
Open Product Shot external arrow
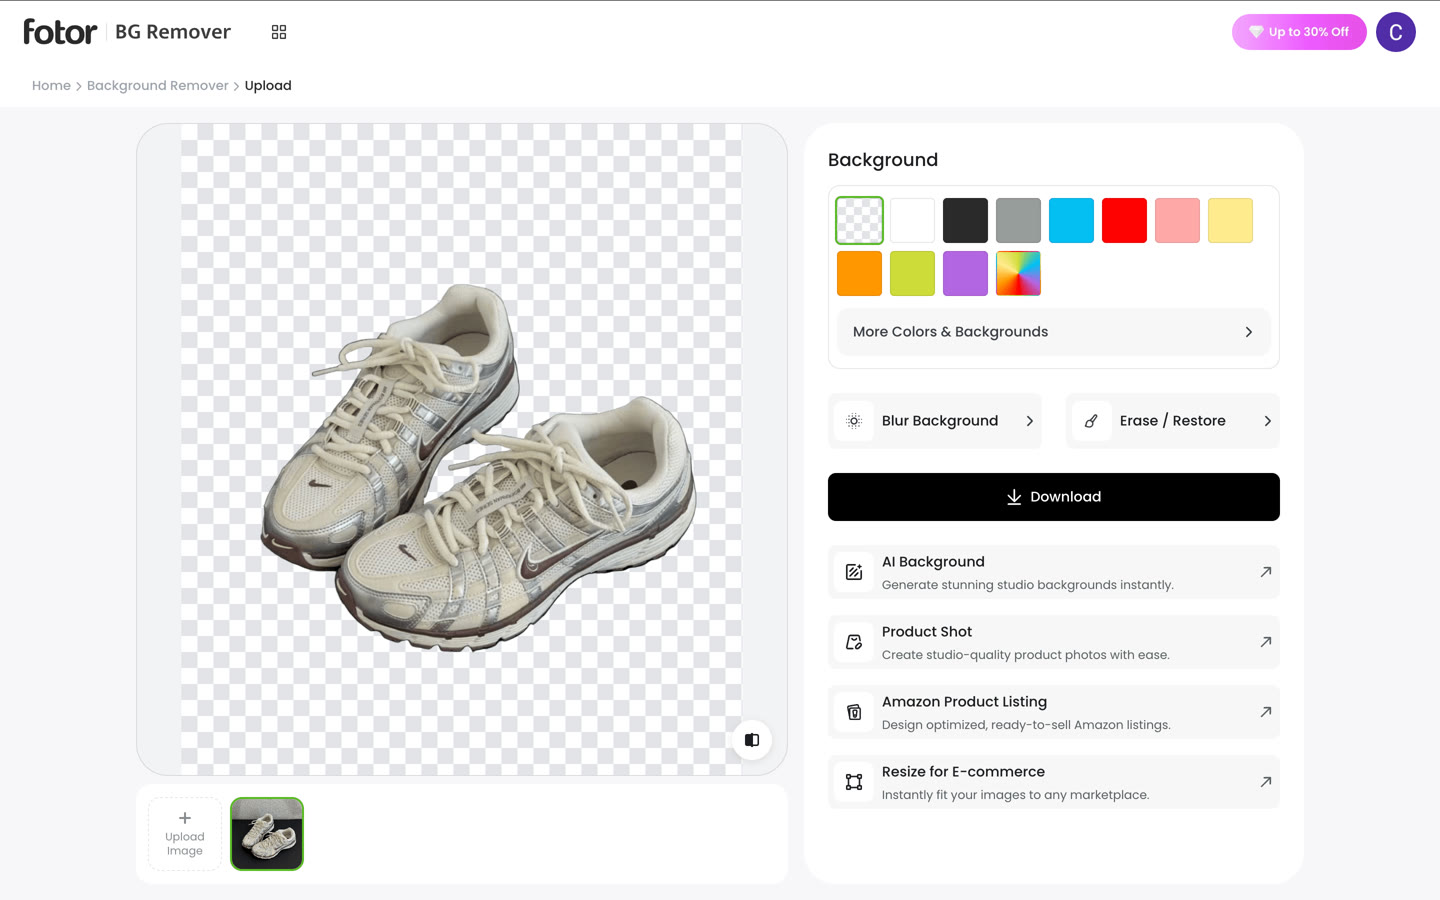pyautogui.click(x=1266, y=642)
